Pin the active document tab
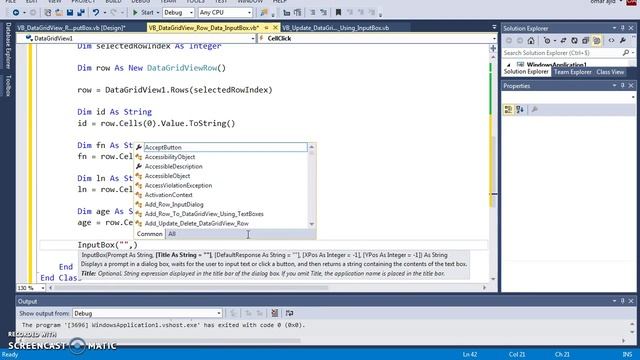The width and height of the screenshot is (640, 360). tap(266, 28)
